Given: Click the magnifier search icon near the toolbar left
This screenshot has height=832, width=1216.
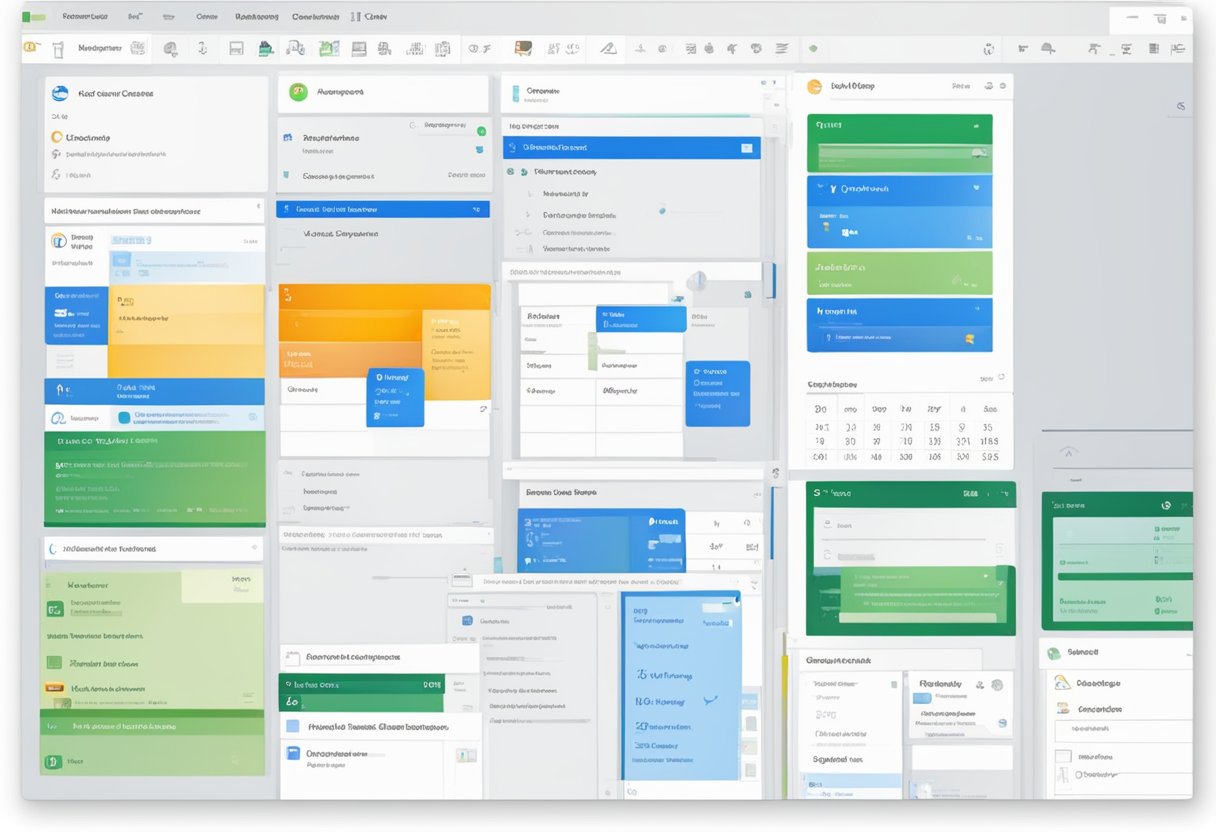Looking at the screenshot, I should pyautogui.click(x=169, y=47).
